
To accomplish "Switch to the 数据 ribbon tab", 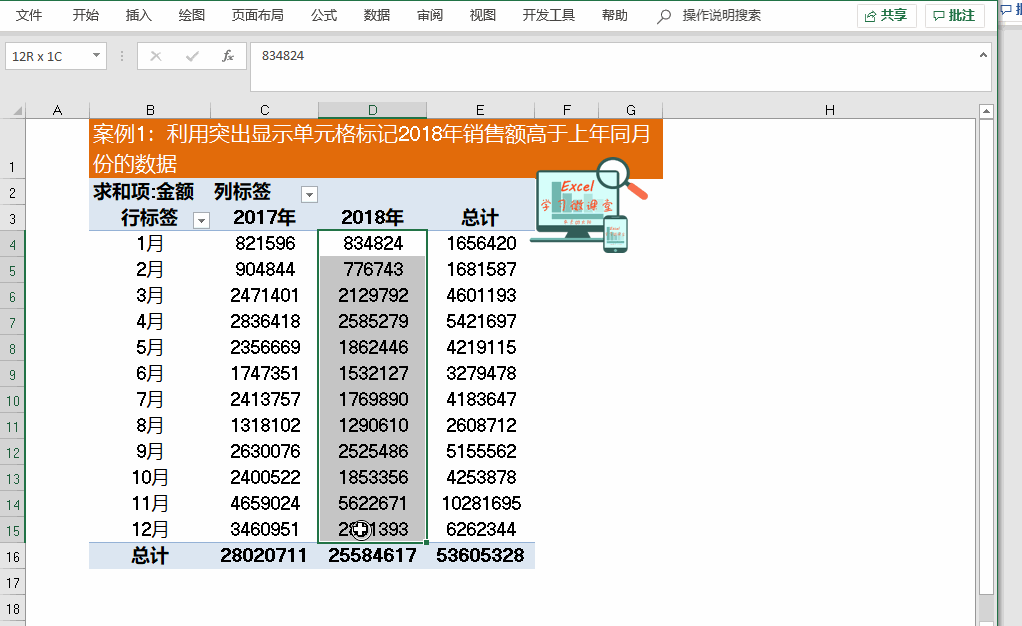I will click(x=377, y=16).
